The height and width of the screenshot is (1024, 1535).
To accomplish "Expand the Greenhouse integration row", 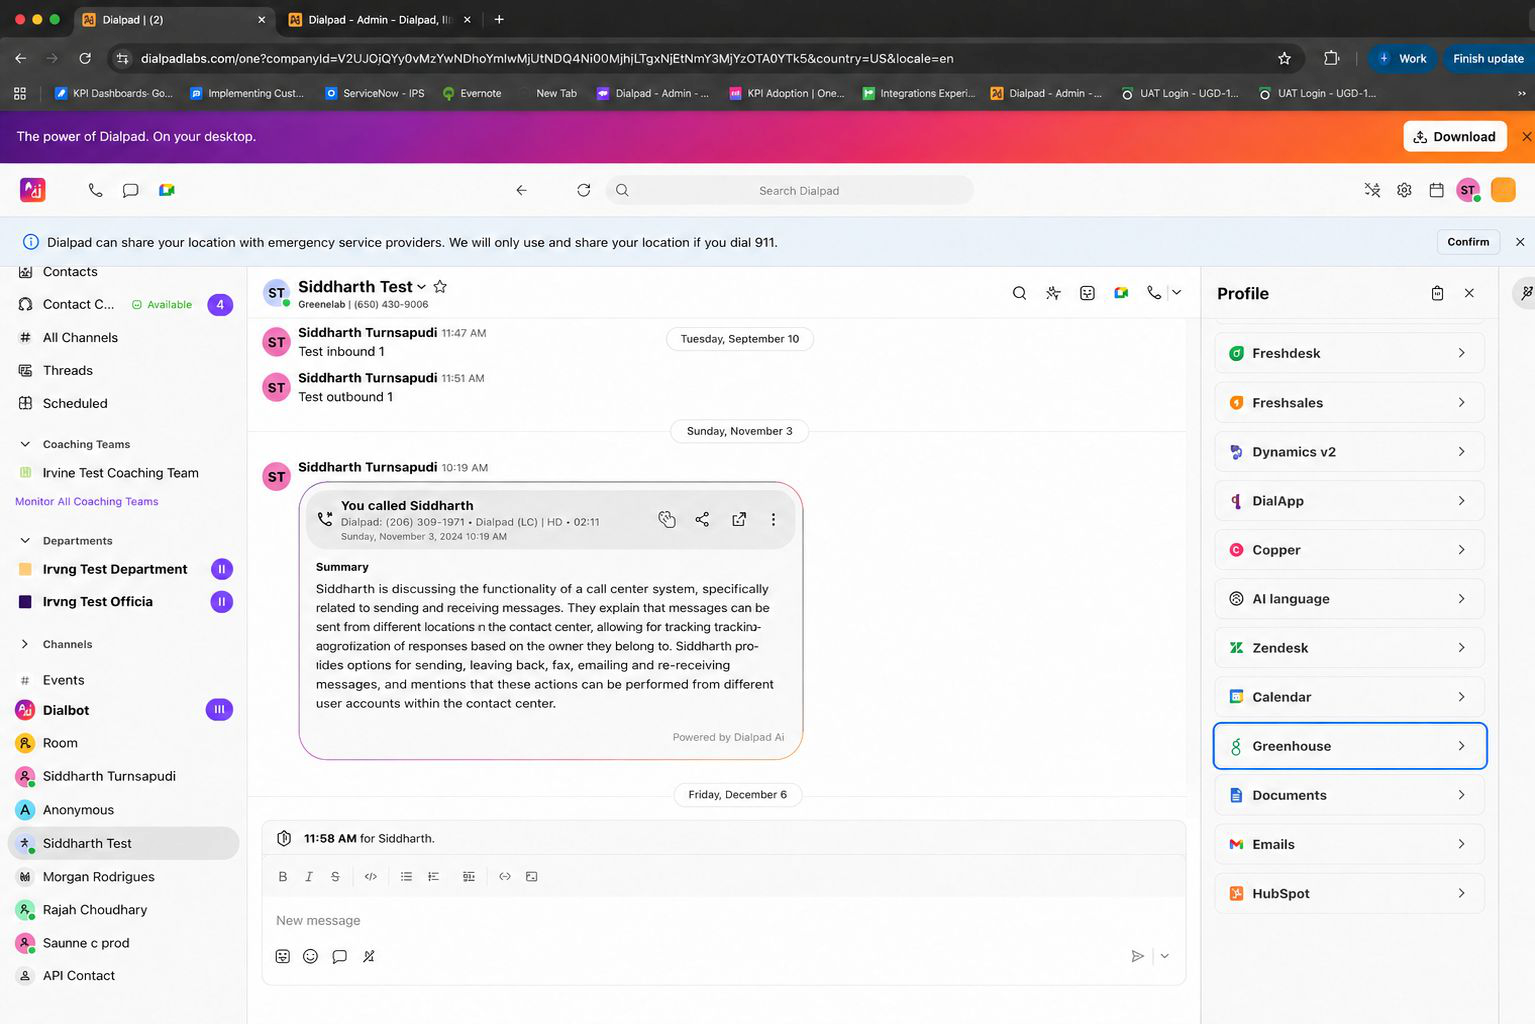I will [1349, 746].
